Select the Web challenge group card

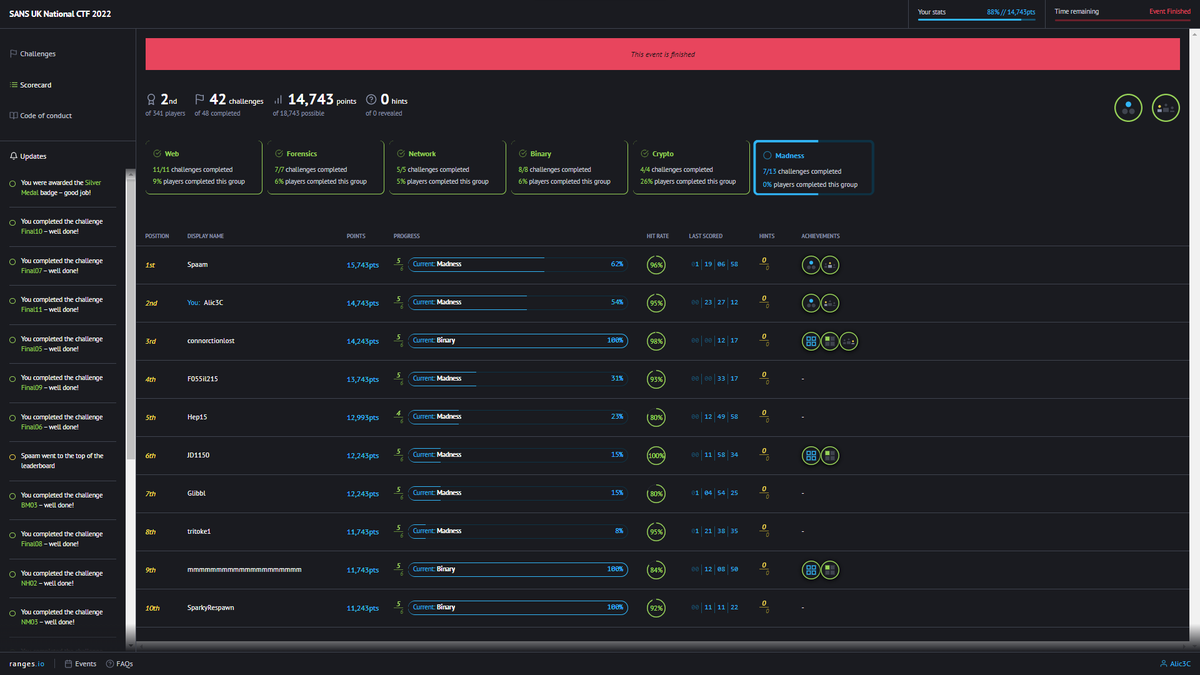(x=203, y=167)
